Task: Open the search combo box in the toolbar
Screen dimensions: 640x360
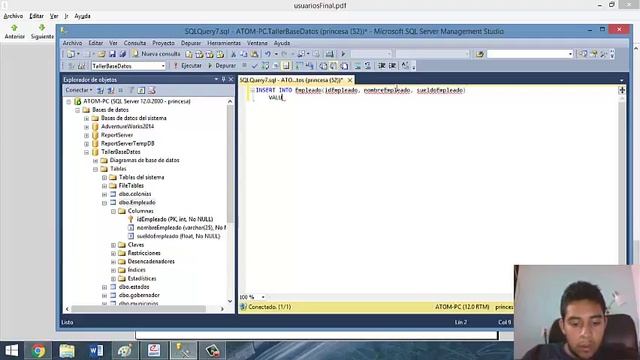Action: click(530, 54)
